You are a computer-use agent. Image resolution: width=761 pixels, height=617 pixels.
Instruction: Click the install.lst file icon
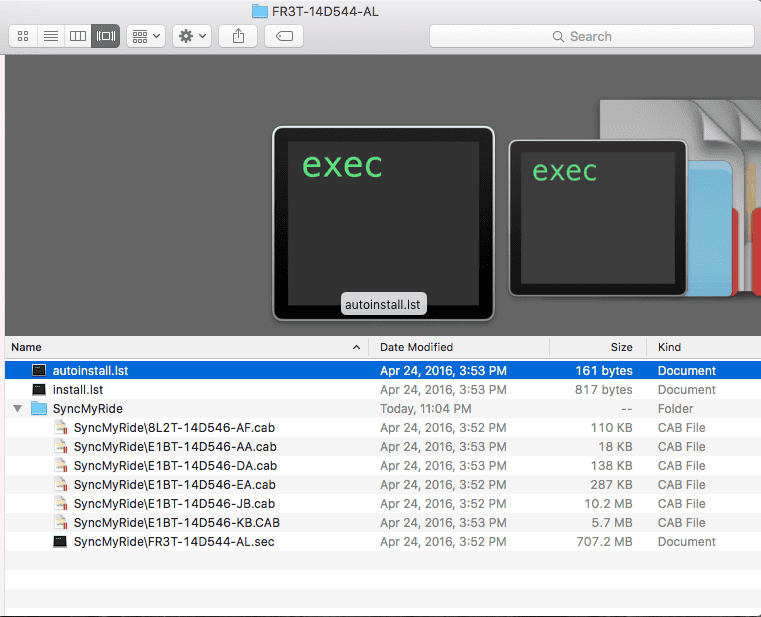click(39, 389)
